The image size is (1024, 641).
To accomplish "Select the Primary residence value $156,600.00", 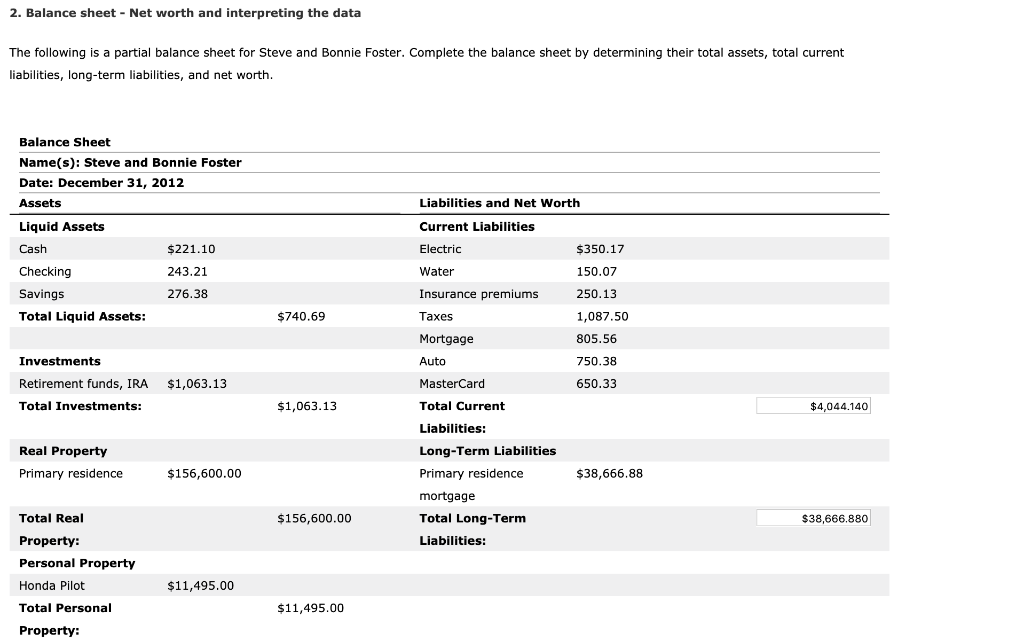I will pos(202,473).
